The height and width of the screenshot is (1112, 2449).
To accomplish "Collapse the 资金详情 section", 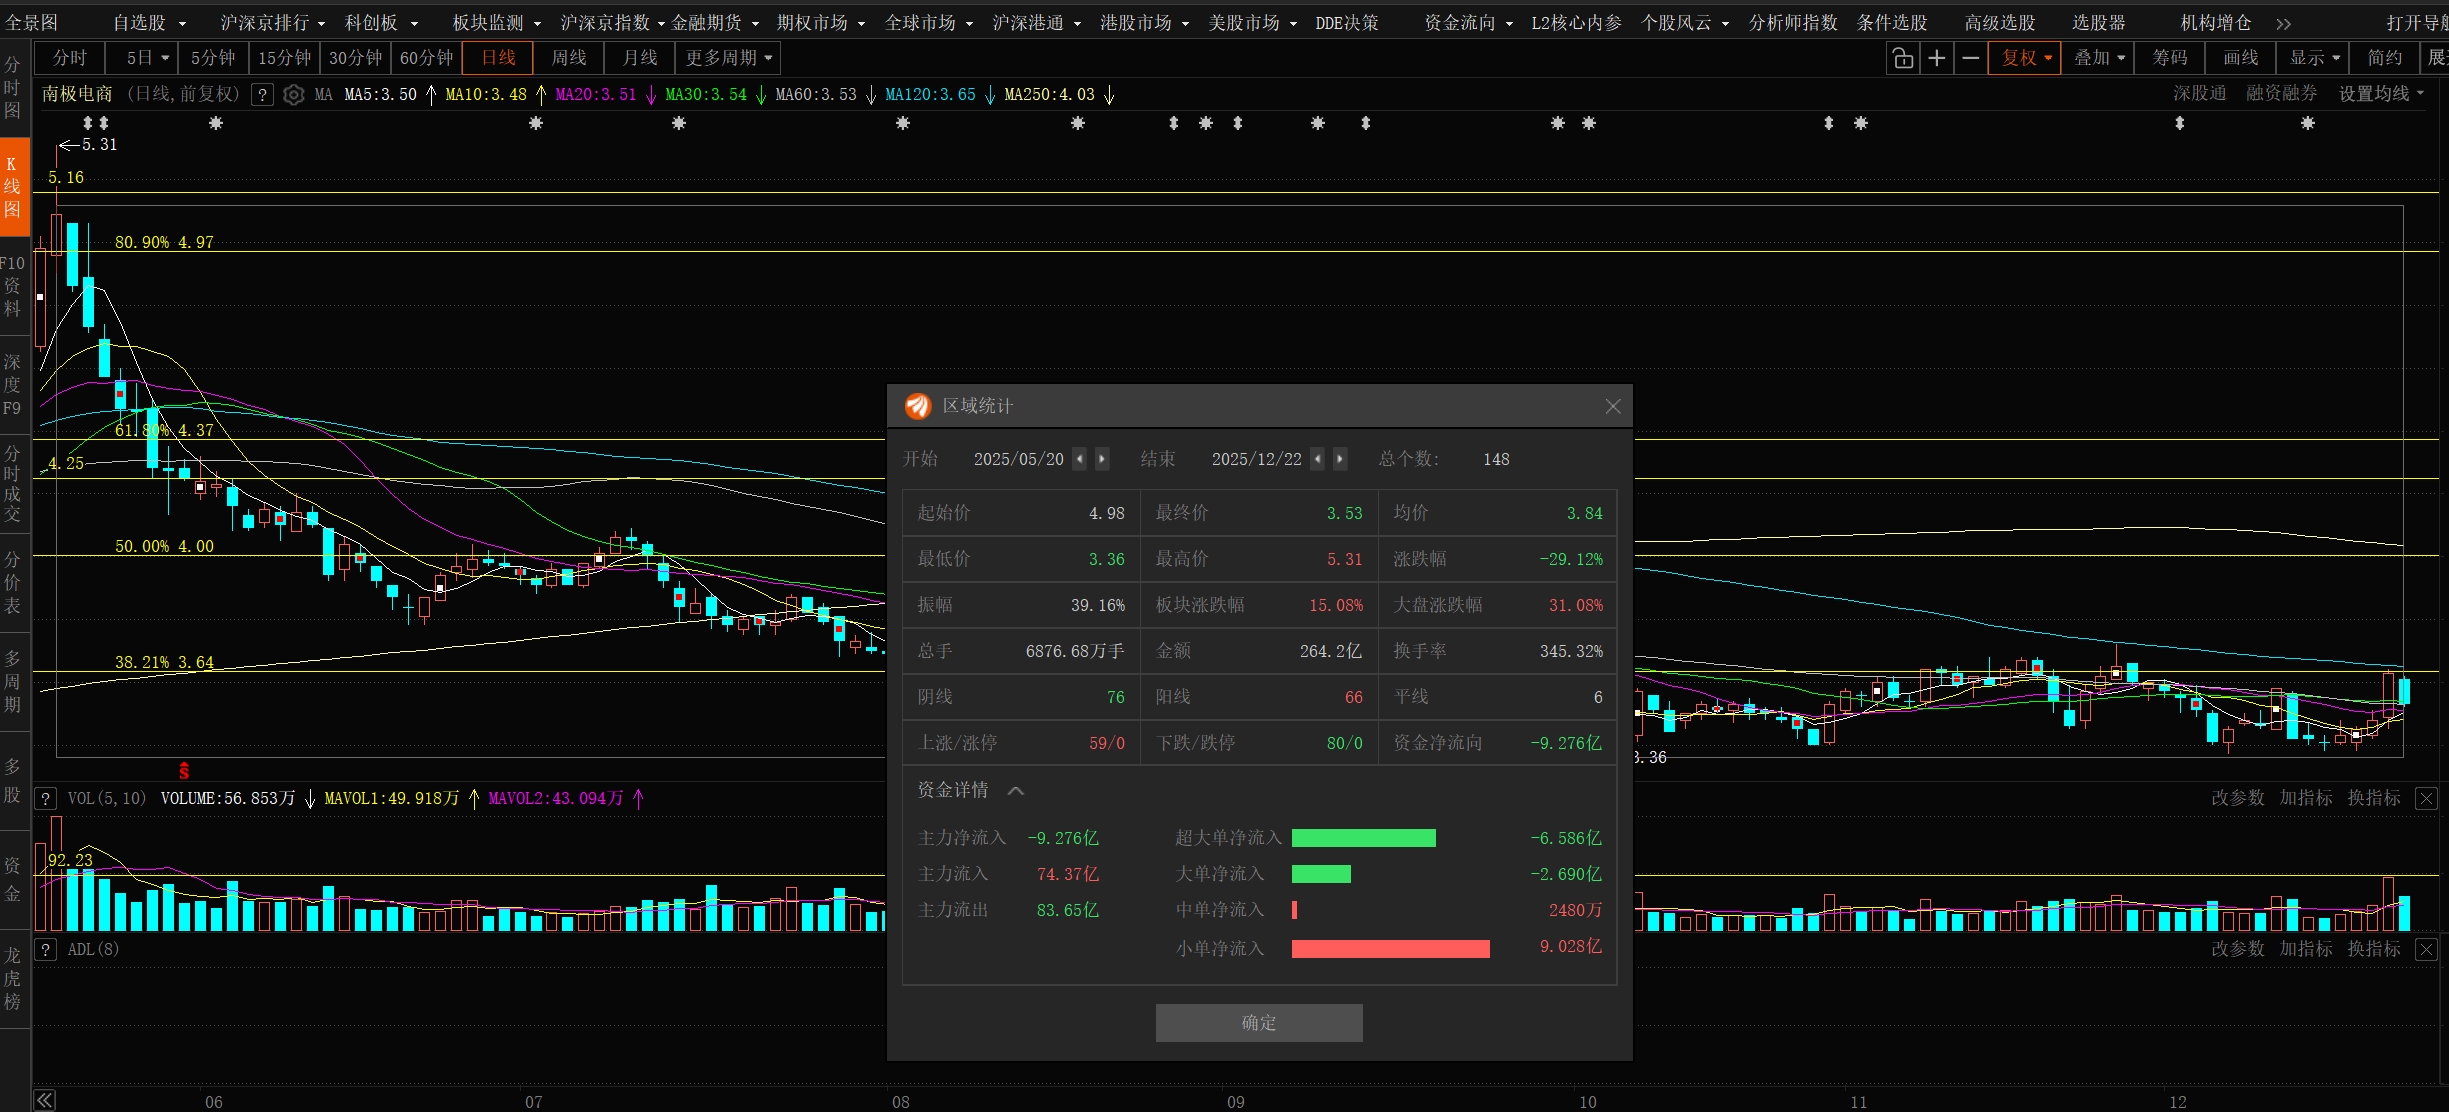I will coord(1016,790).
